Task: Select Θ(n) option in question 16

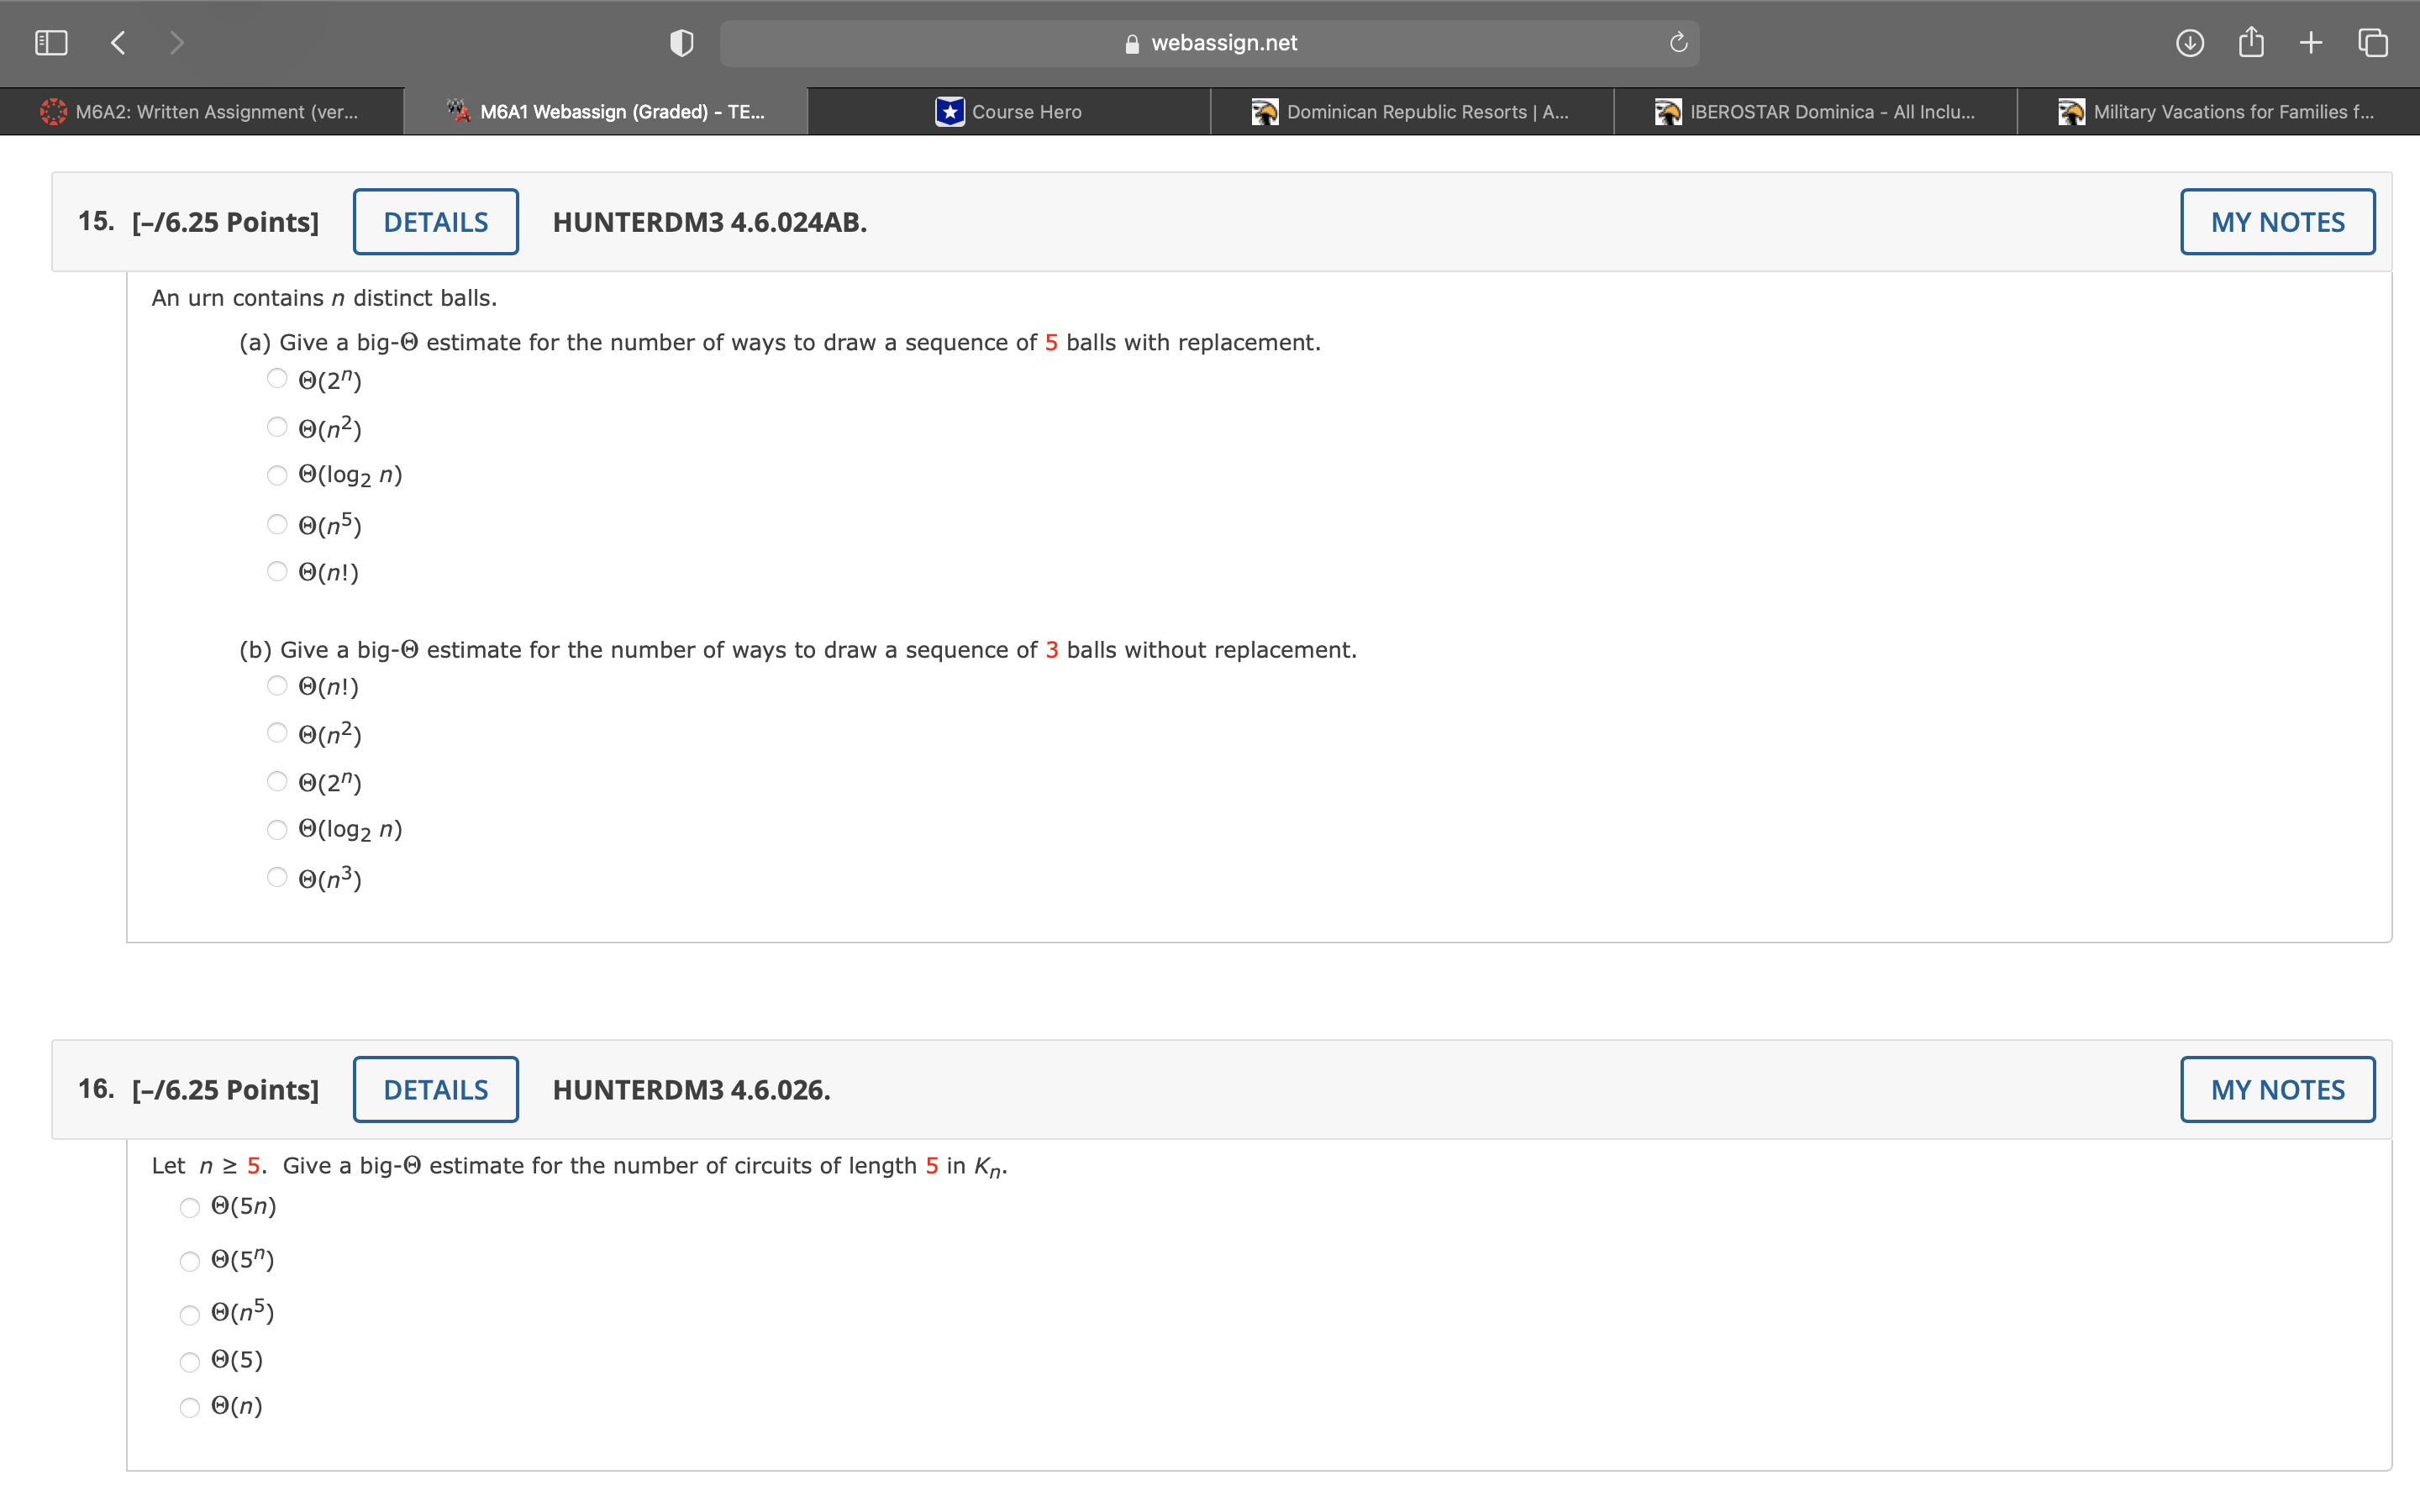Action: 190,1408
